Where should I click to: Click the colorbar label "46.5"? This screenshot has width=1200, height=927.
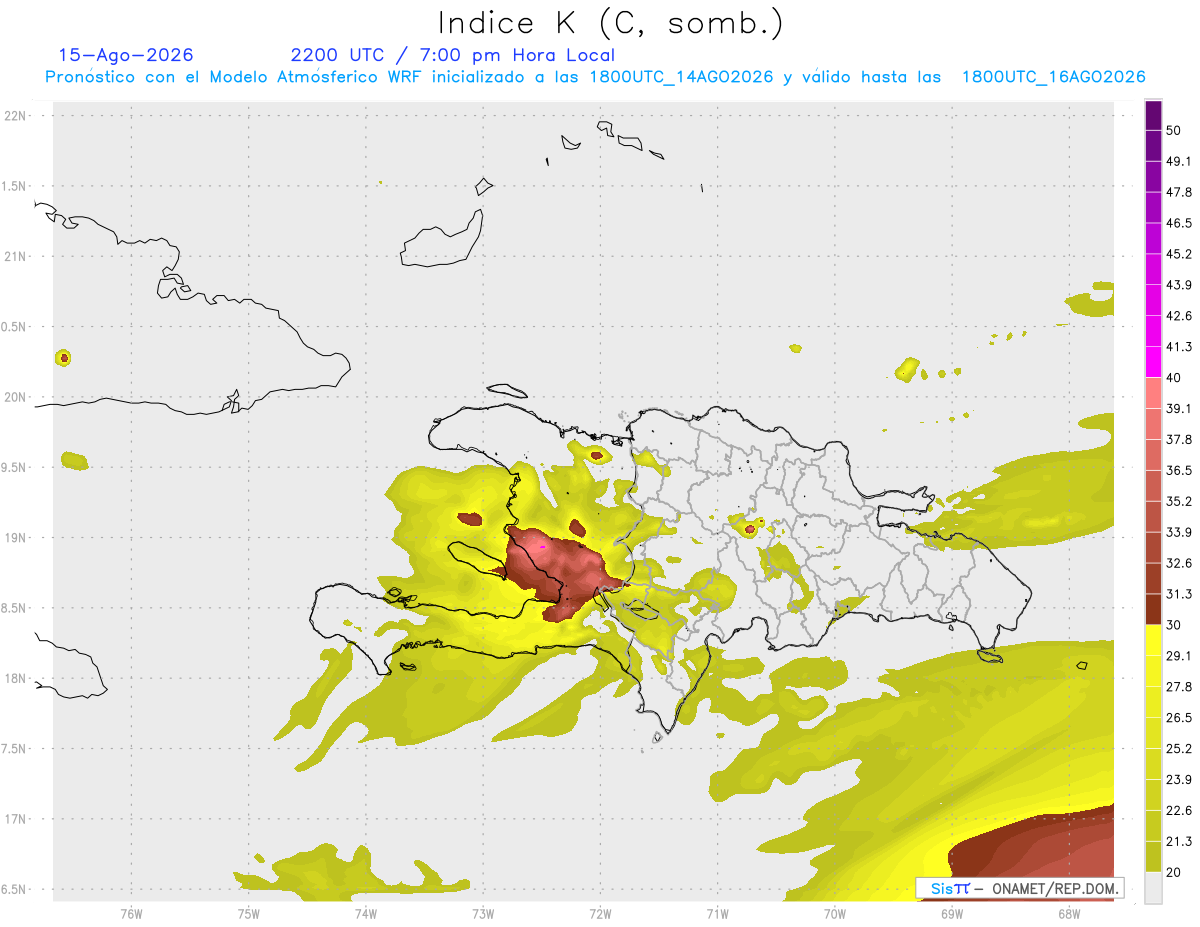pos(1179,224)
